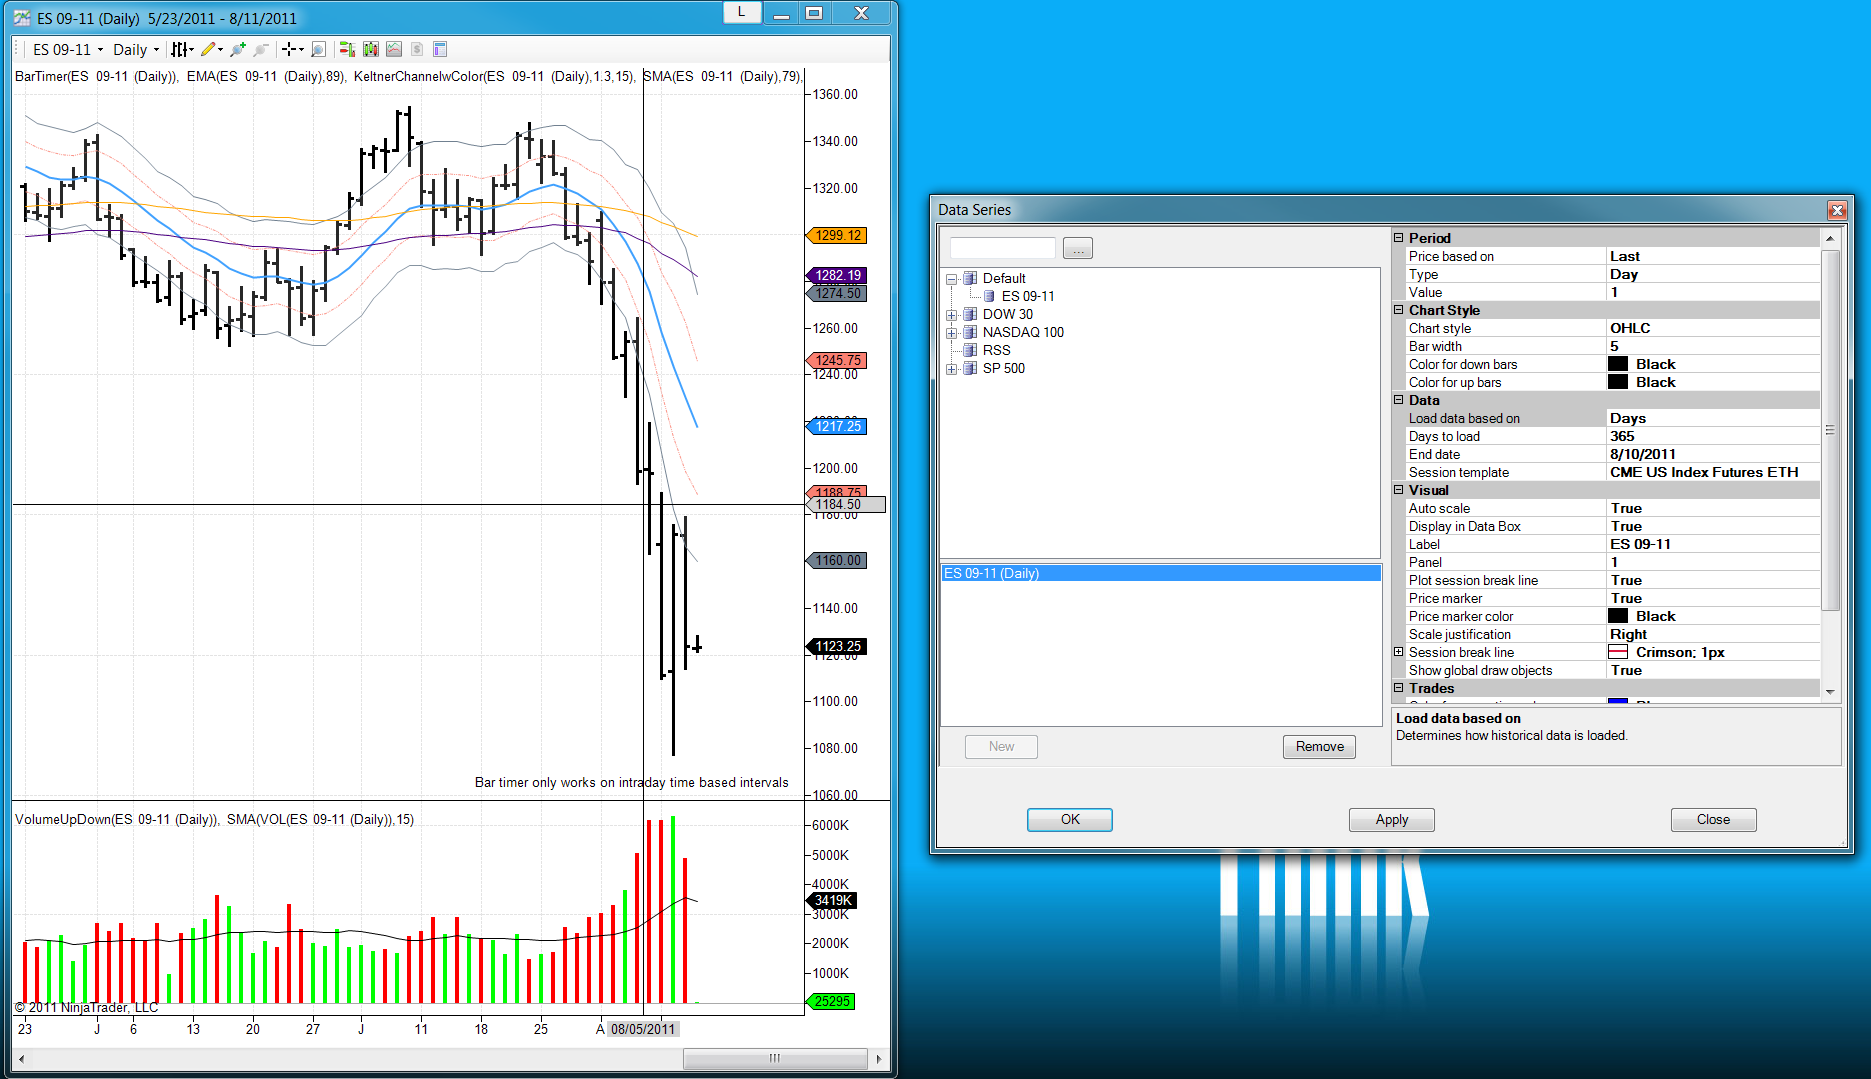Collapse the Data property category

coord(1399,400)
